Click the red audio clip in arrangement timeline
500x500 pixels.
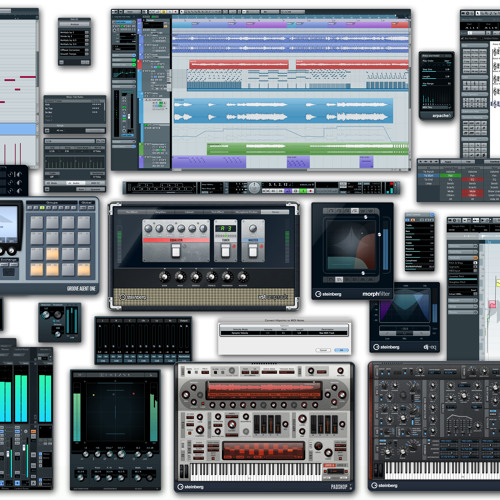[x=239, y=64]
